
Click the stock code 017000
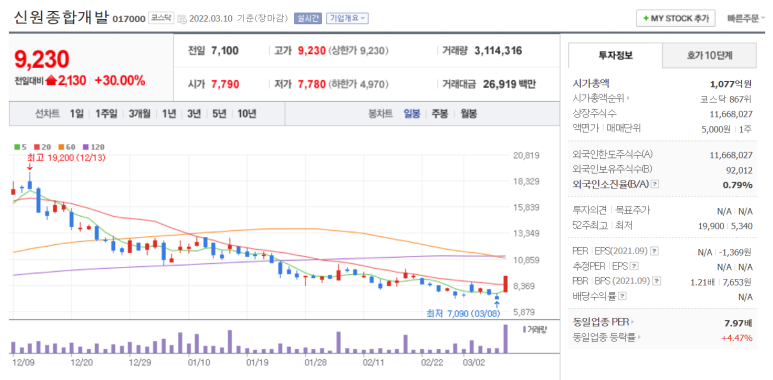point(129,19)
